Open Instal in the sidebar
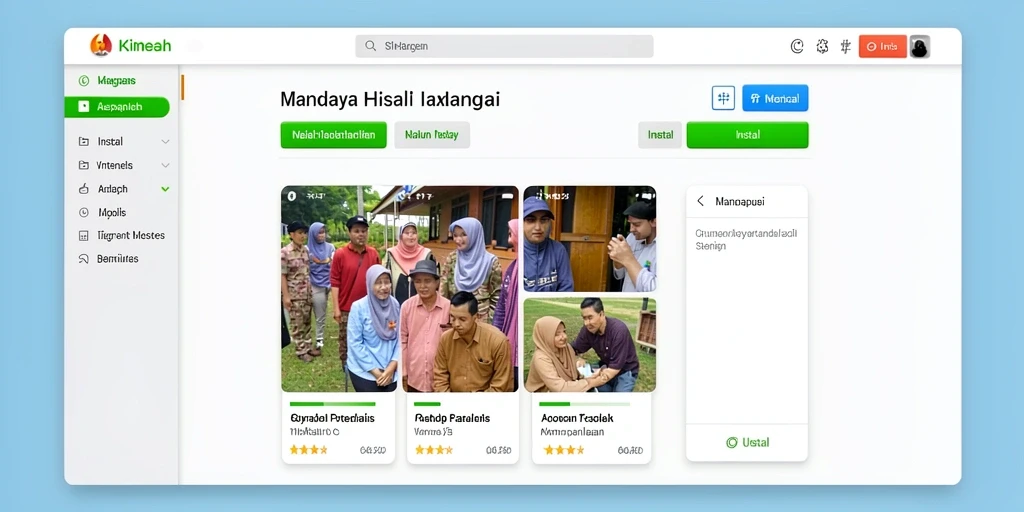 (x=110, y=141)
